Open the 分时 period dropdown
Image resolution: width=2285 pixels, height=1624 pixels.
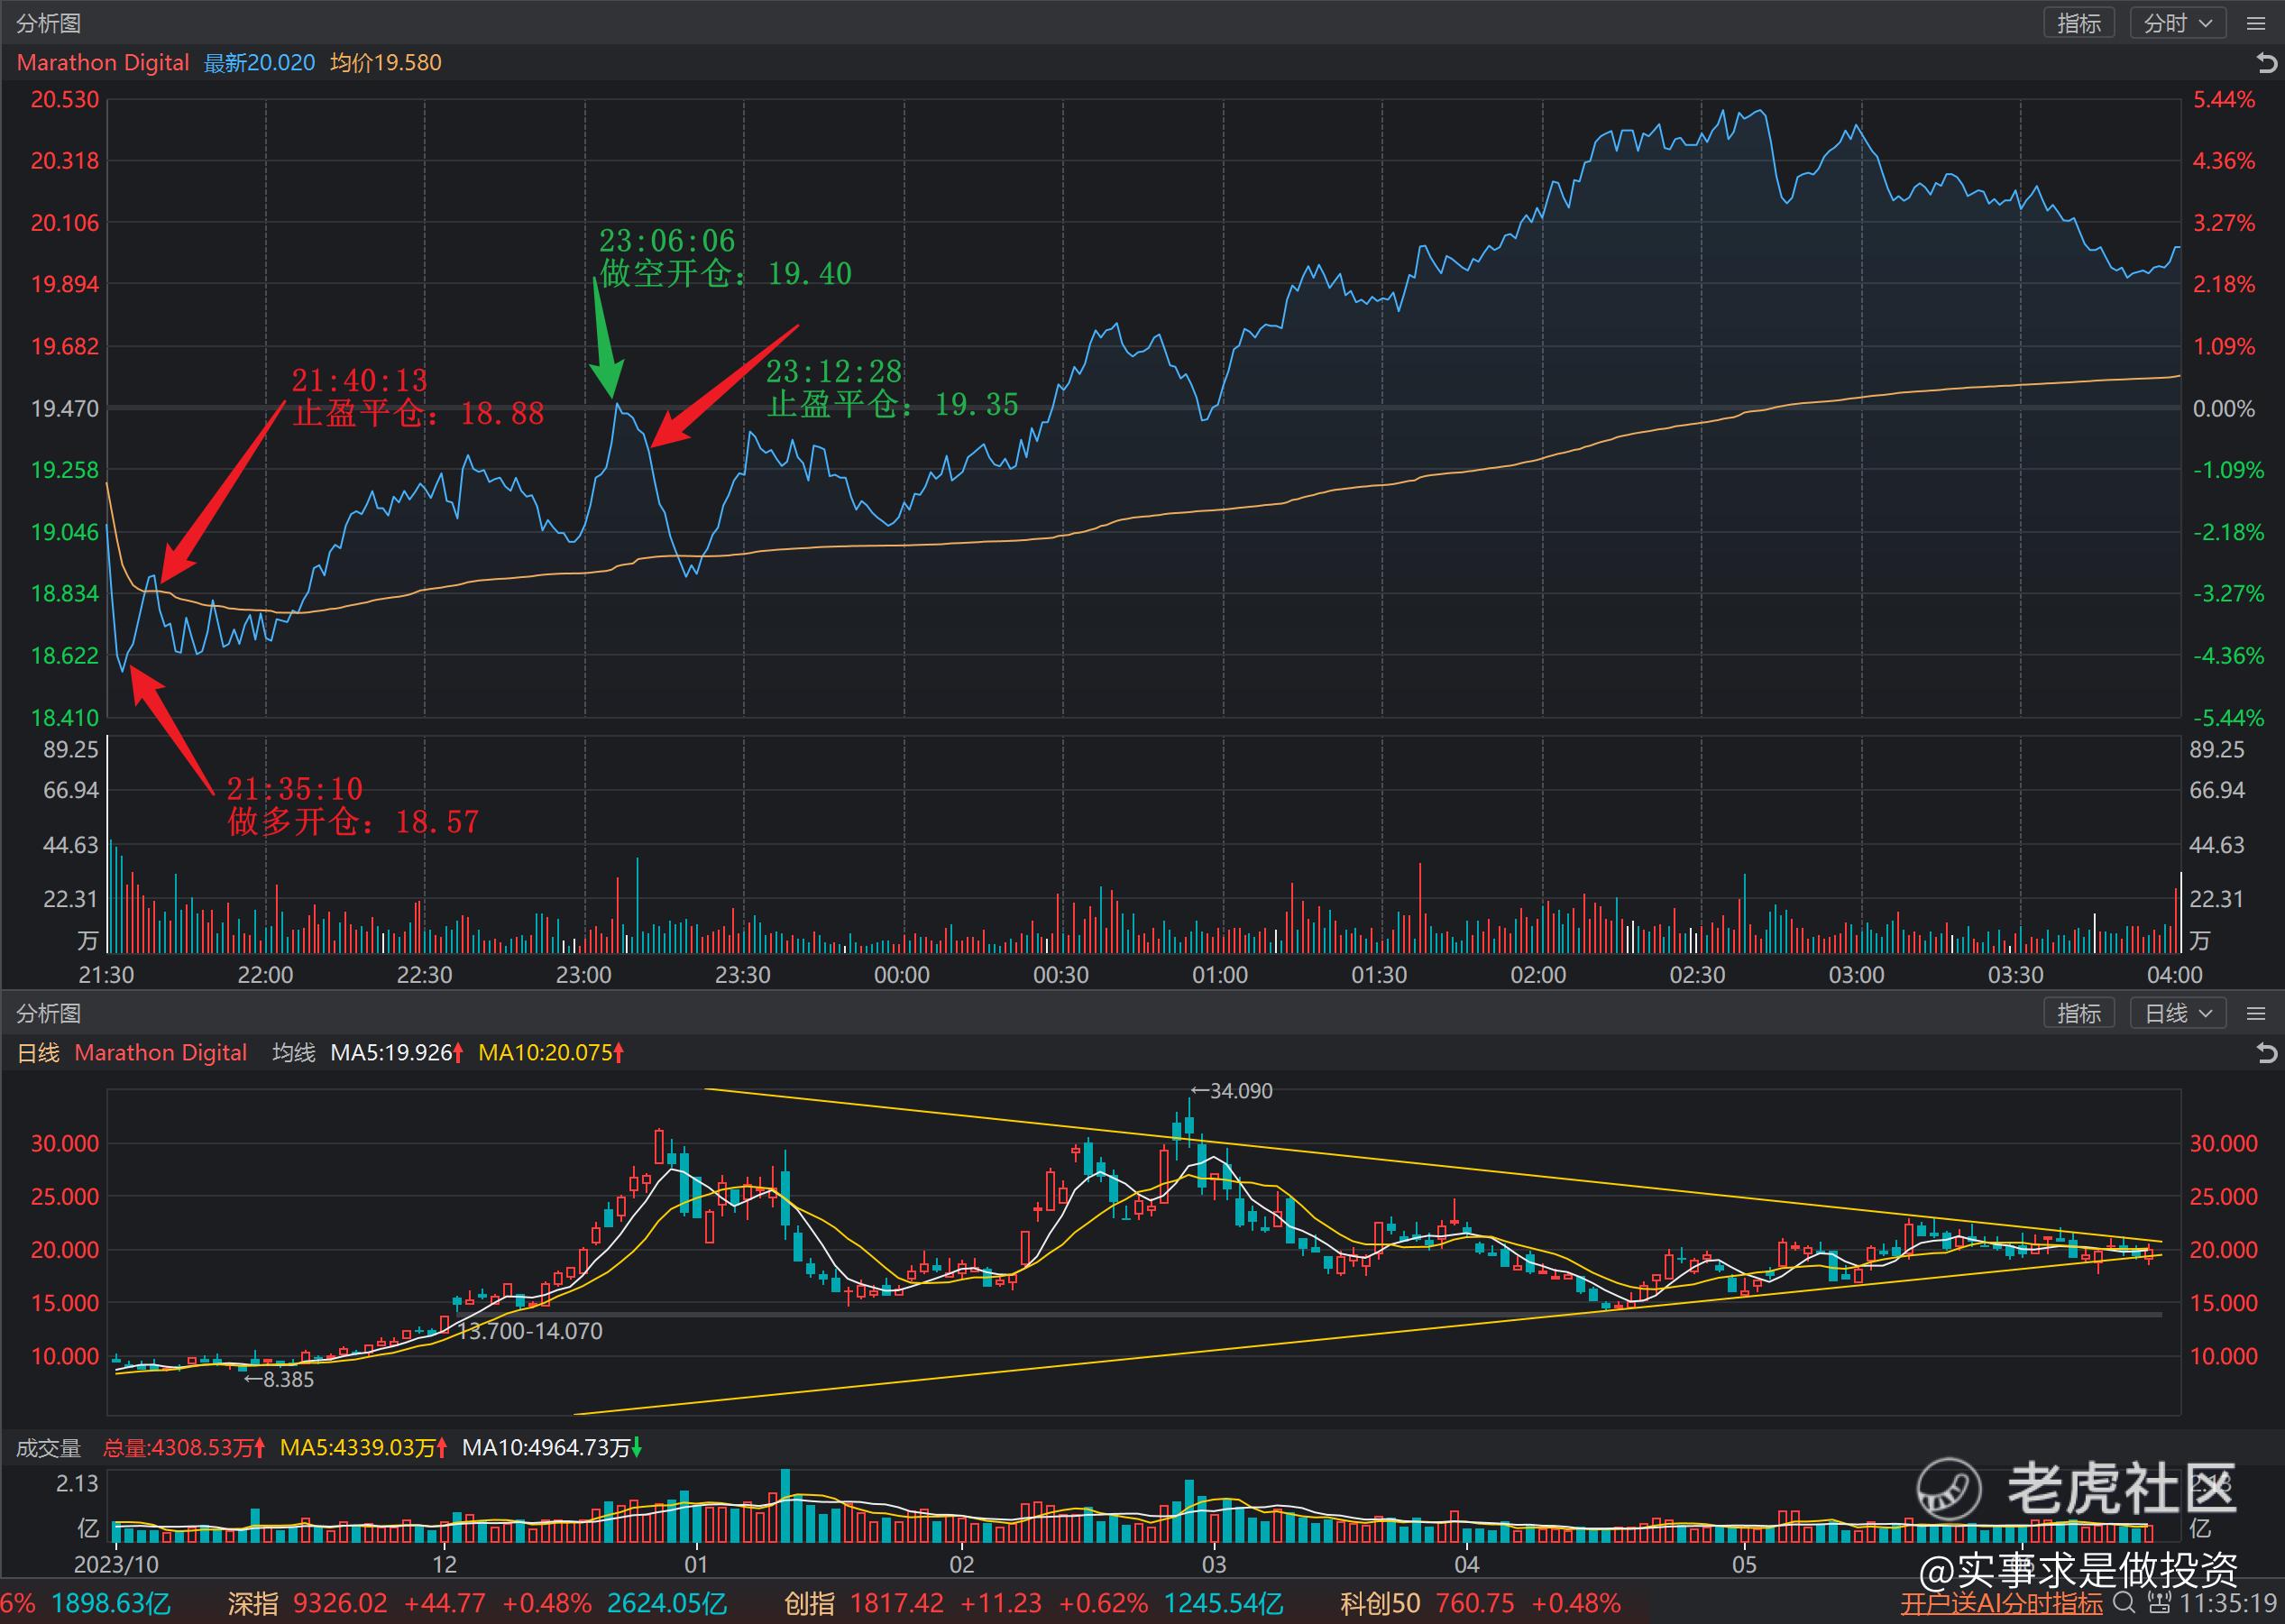click(x=2177, y=23)
